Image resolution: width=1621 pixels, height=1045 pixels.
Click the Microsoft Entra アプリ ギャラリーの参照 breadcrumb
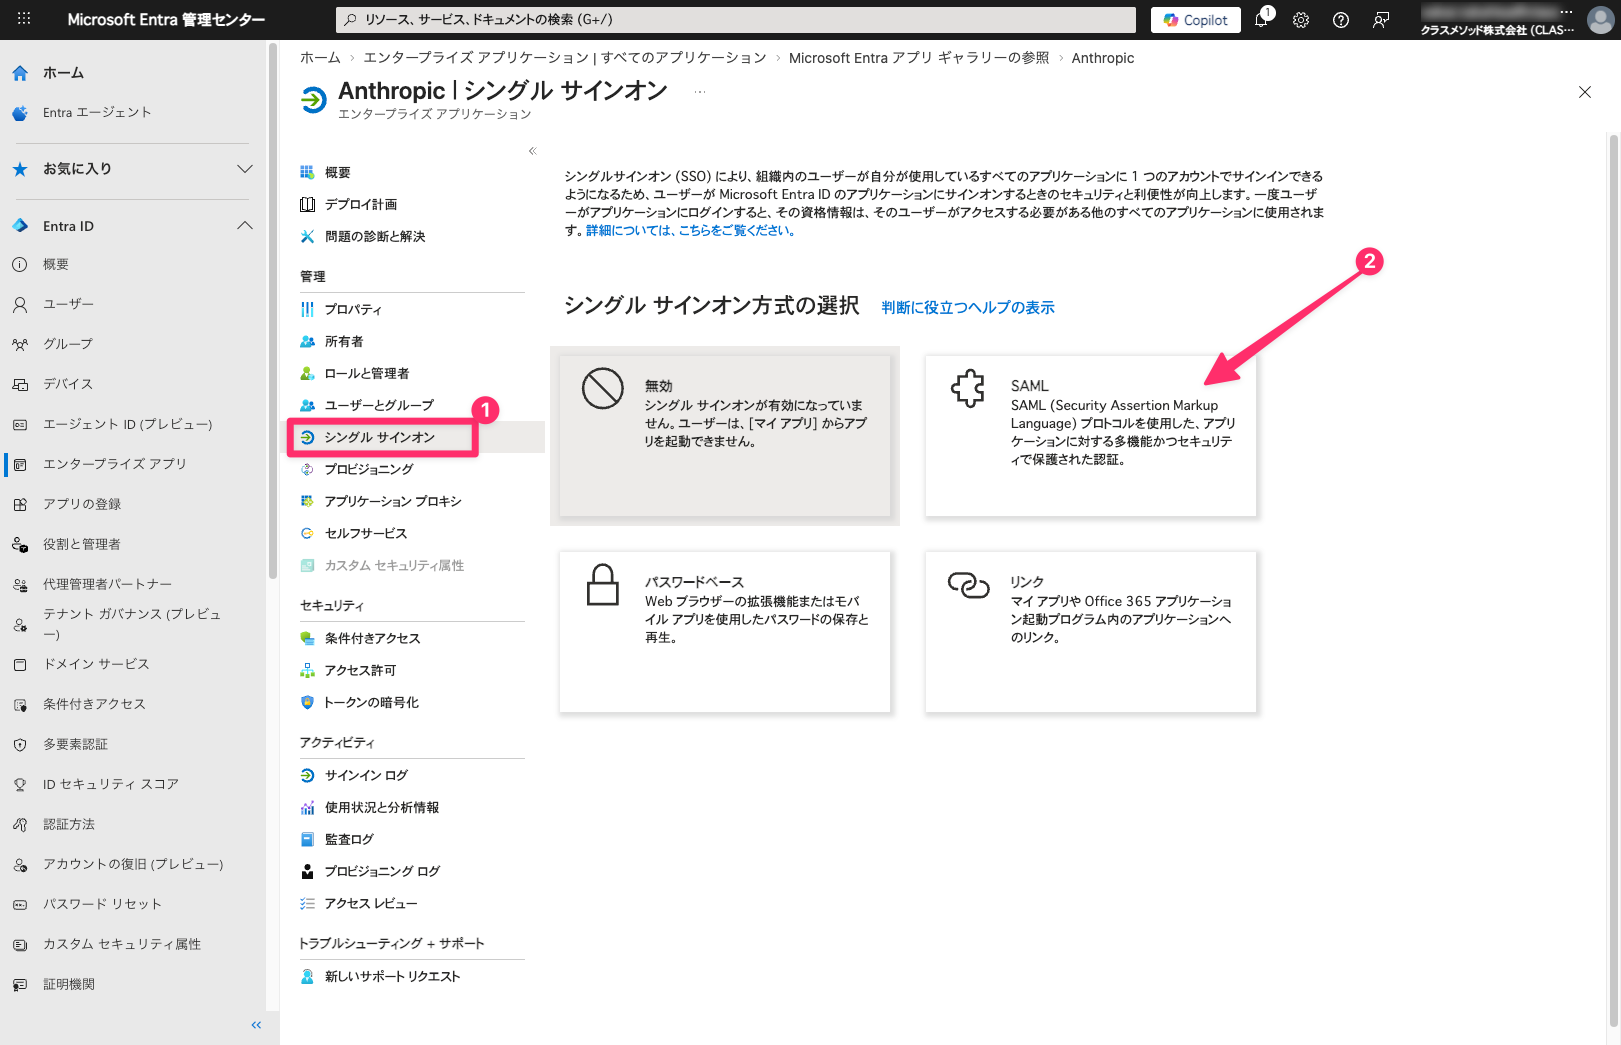918,58
